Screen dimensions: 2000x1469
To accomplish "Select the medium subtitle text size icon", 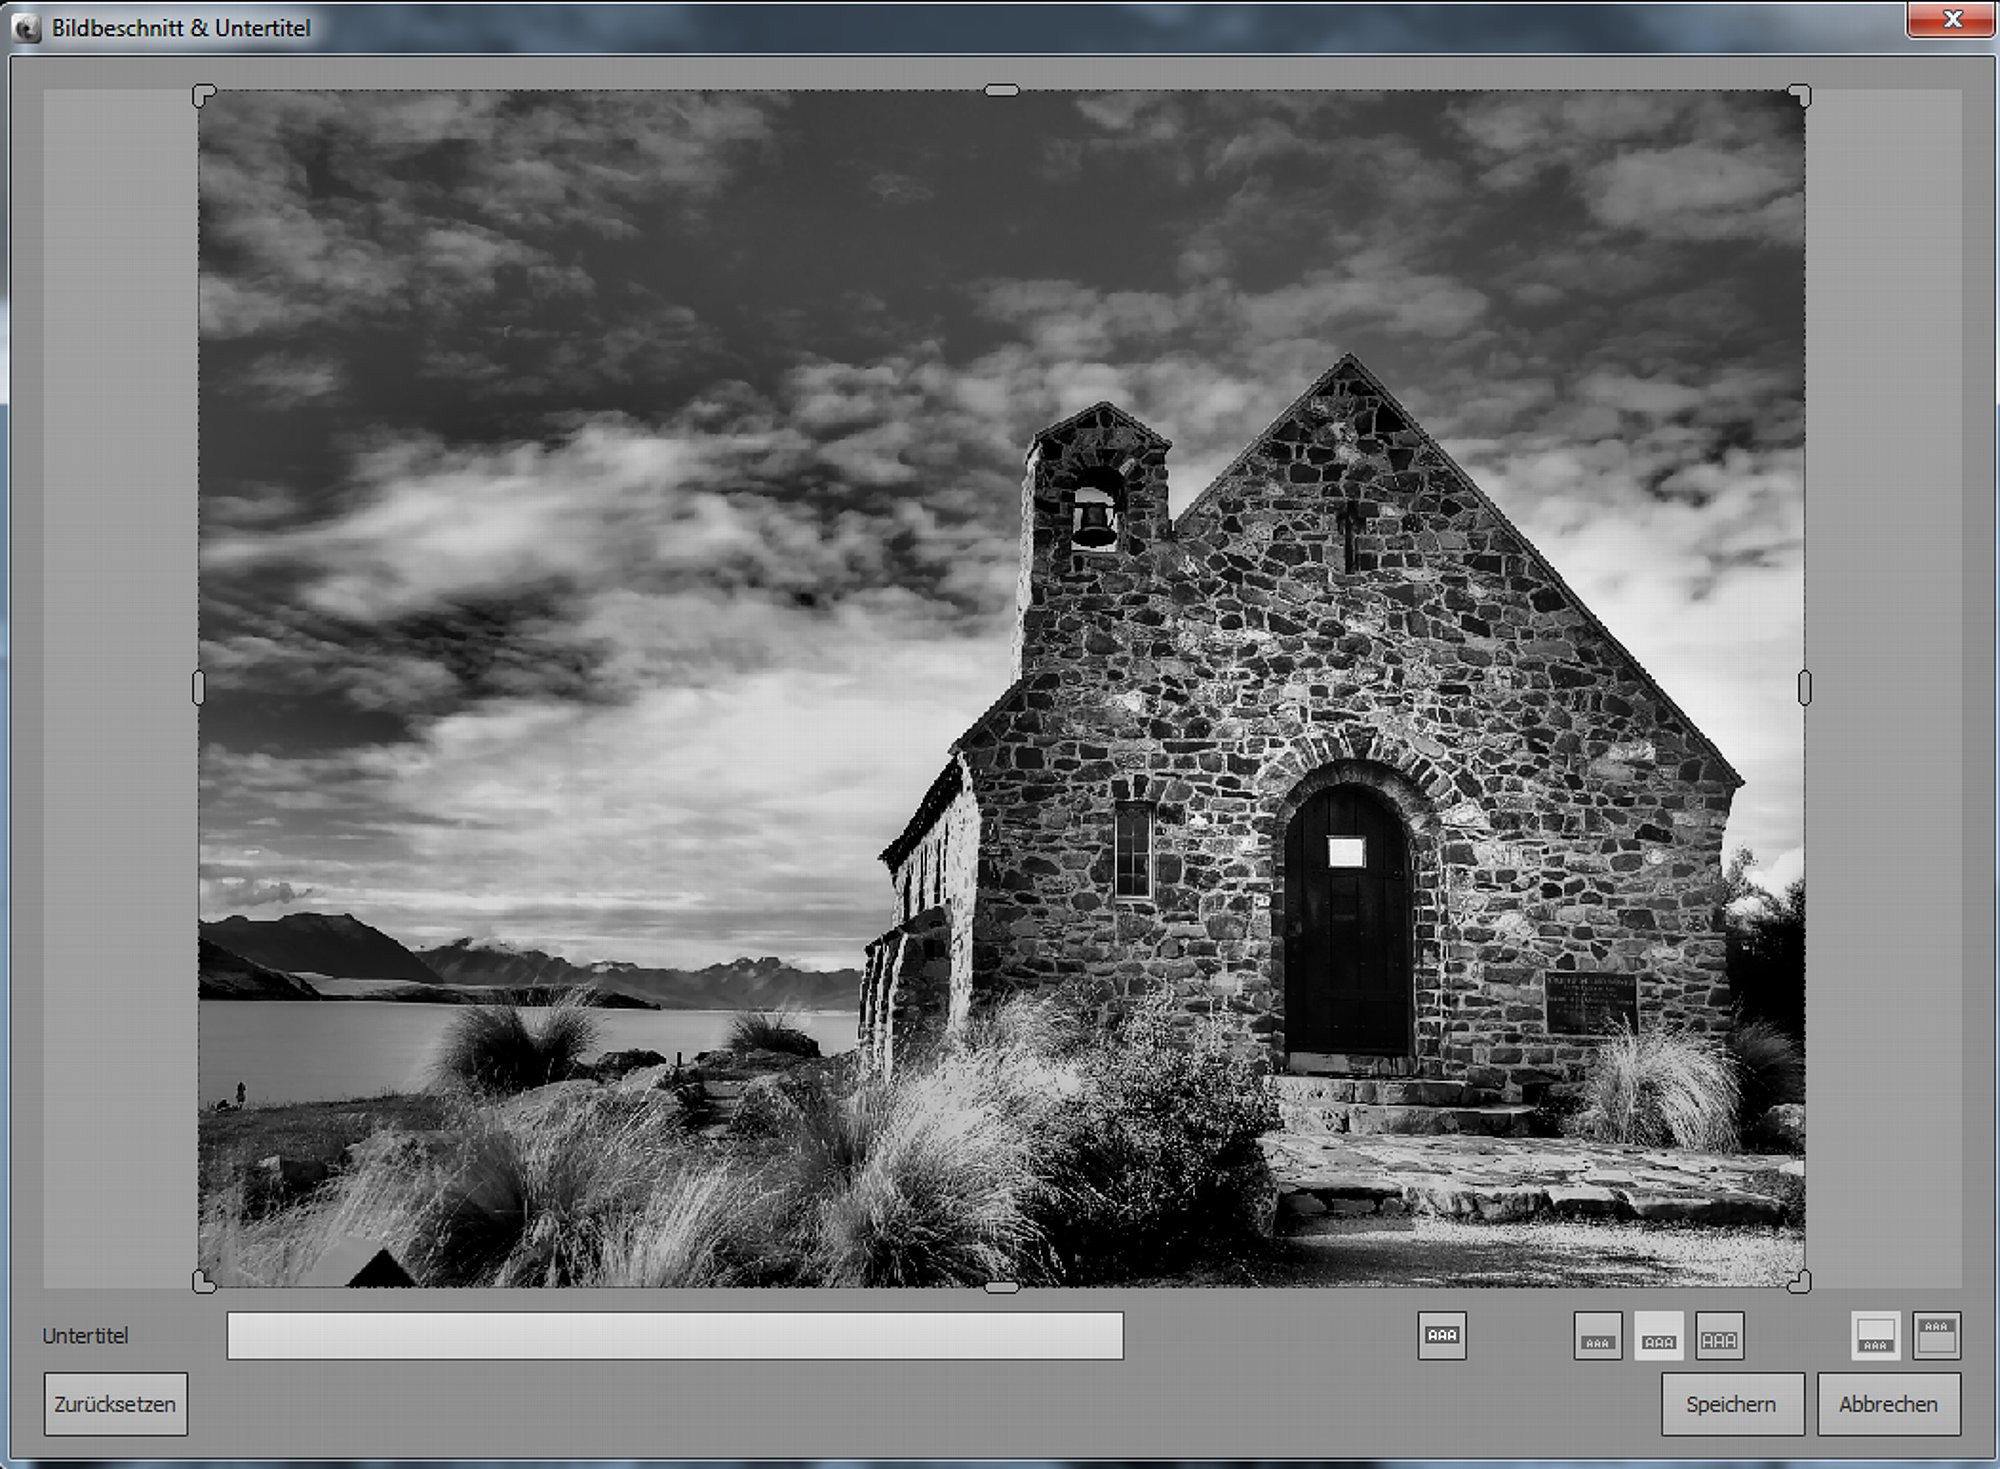I will (x=1658, y=1336).
